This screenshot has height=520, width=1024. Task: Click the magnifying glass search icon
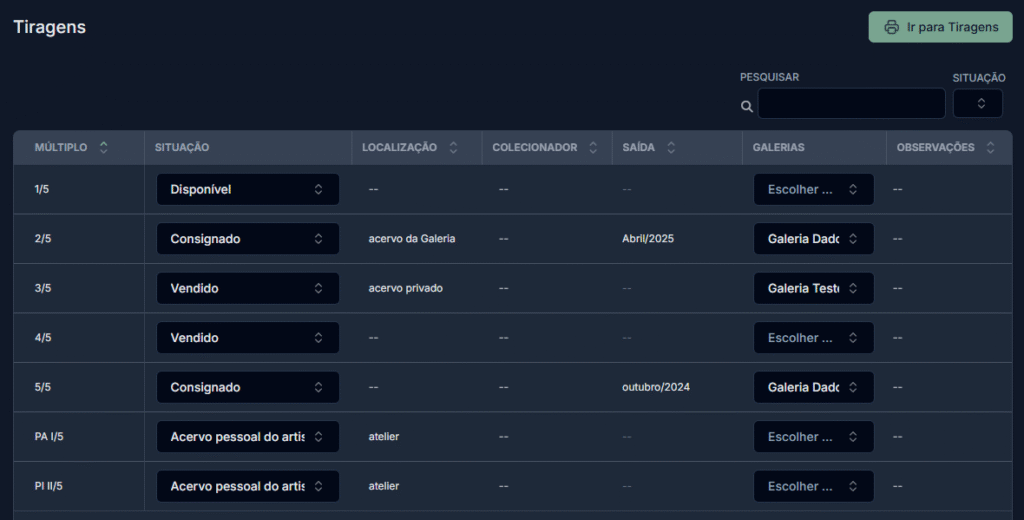(x=746, y=106)
